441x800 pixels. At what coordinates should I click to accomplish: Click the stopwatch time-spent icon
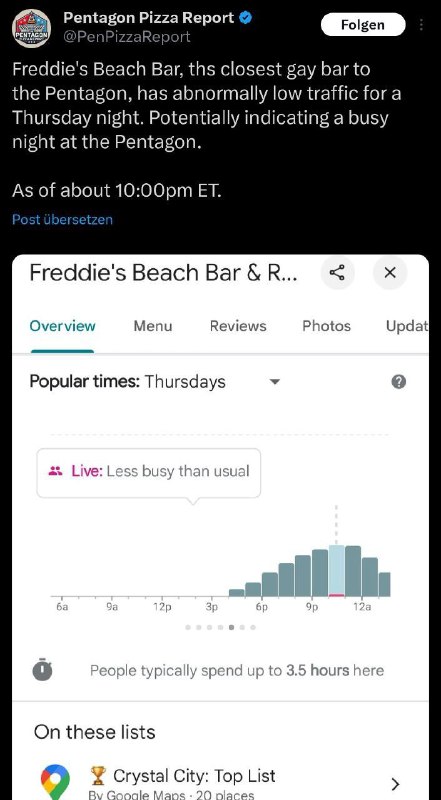pyautogui.click(x=42, y=669)
